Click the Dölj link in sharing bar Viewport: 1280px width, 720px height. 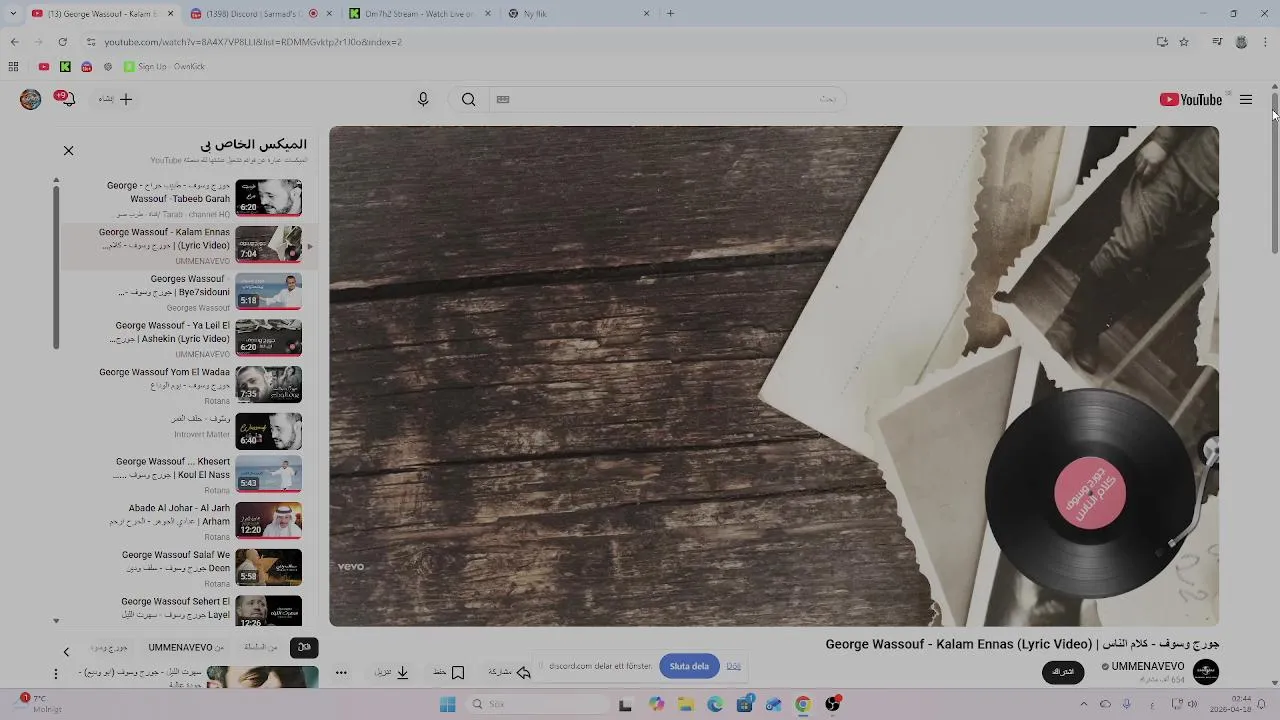click(734, 666)
